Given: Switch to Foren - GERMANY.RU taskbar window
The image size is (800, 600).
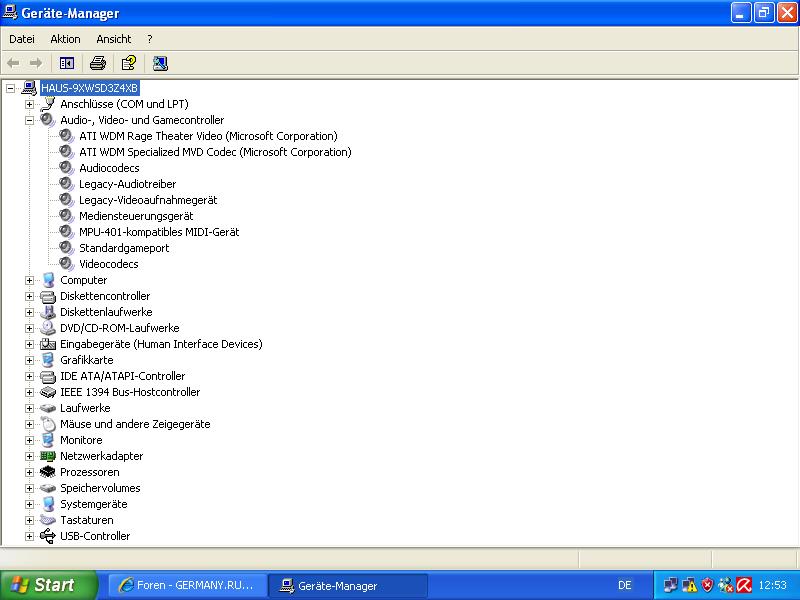Looking at the screenshot, I should [x=187, y=585].
